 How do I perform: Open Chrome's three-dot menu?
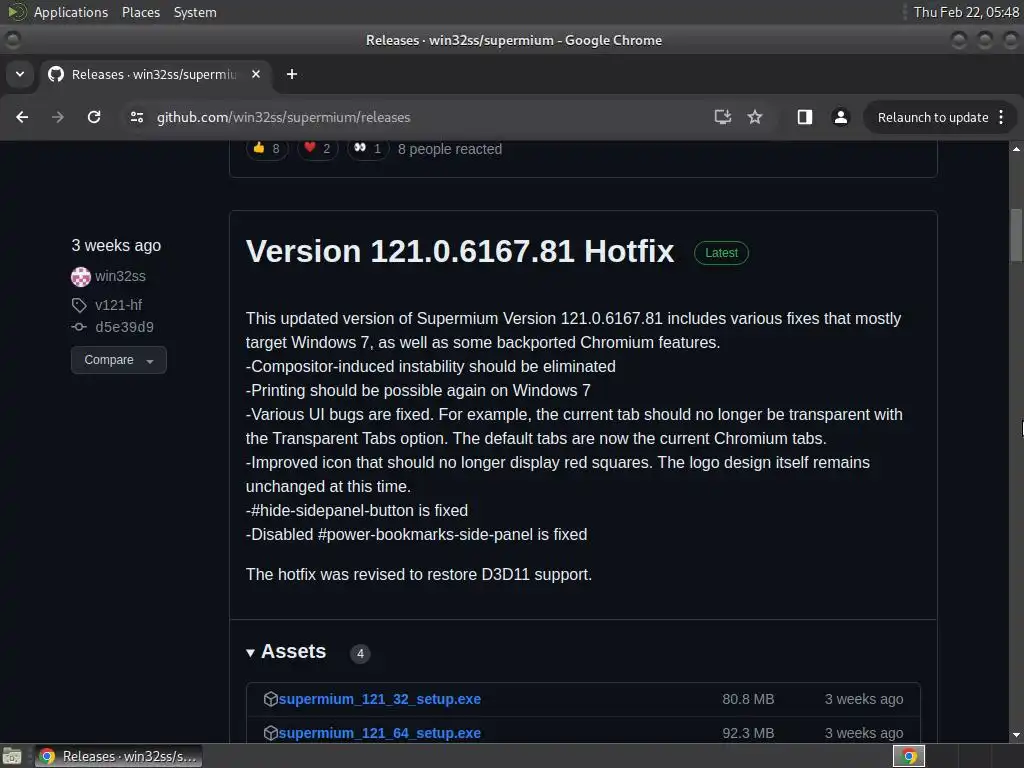click(x=1001, y=117)
